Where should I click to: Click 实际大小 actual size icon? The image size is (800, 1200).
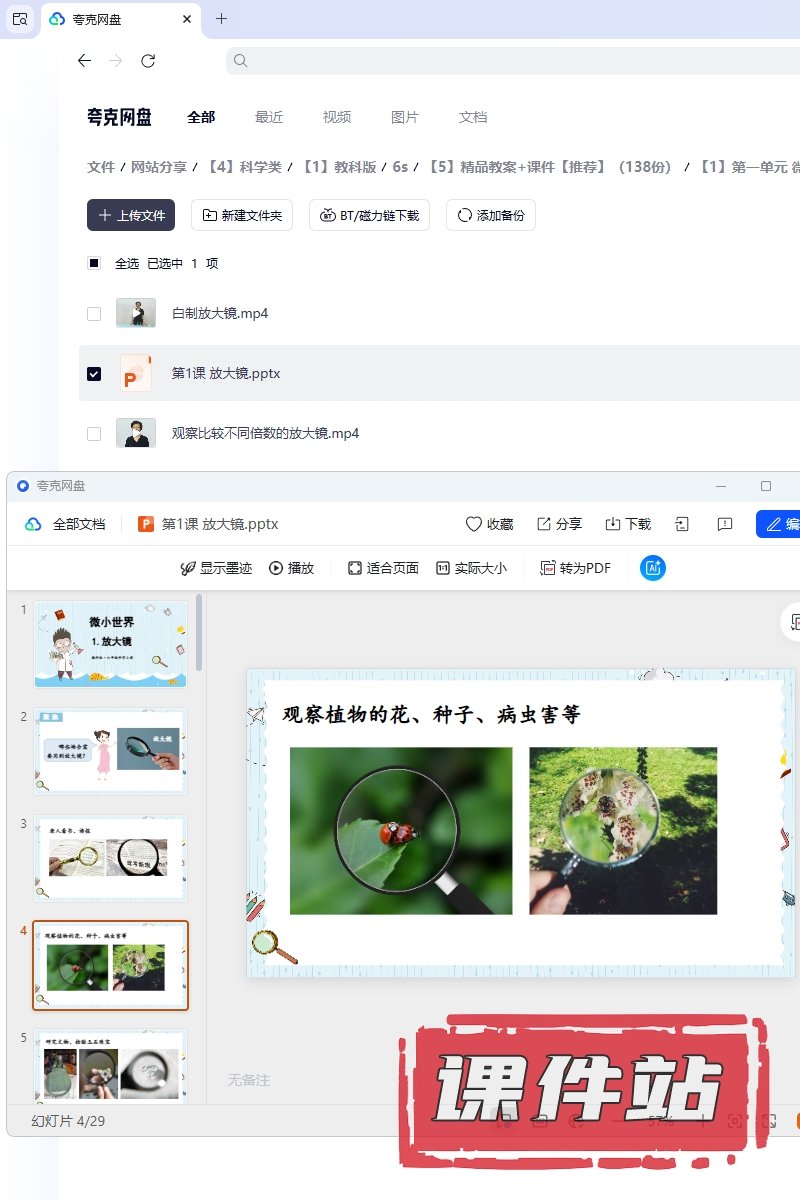[443, 568]
